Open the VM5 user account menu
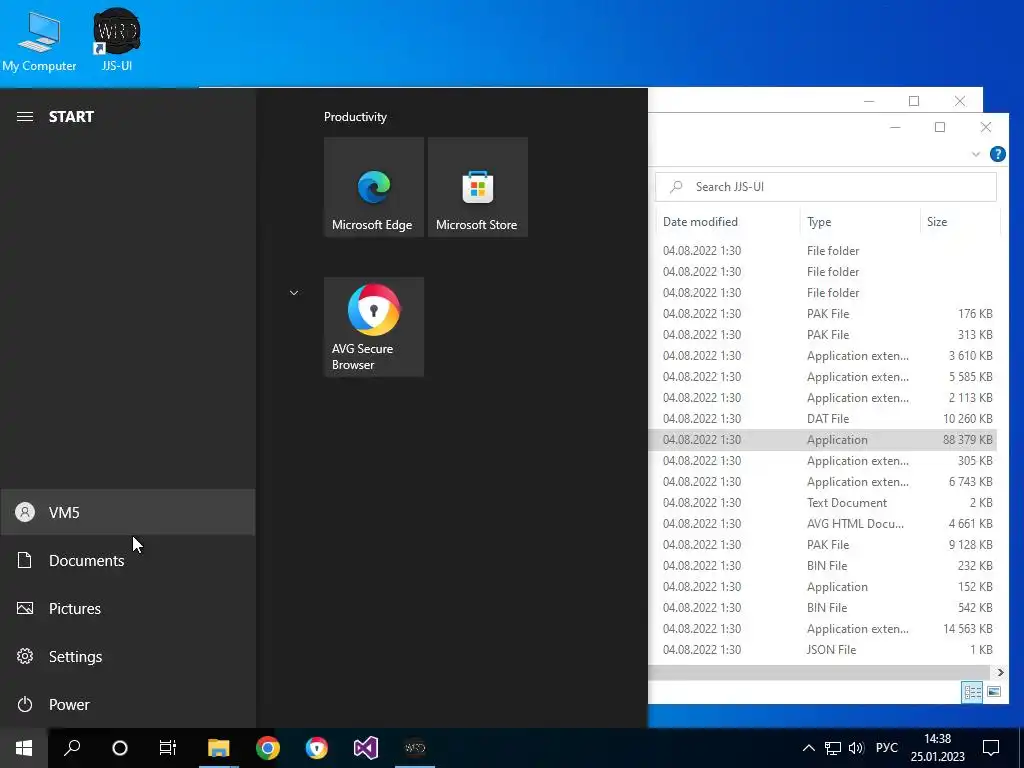The width and height of the screenshot is (1024, 768). coord(128,512)
